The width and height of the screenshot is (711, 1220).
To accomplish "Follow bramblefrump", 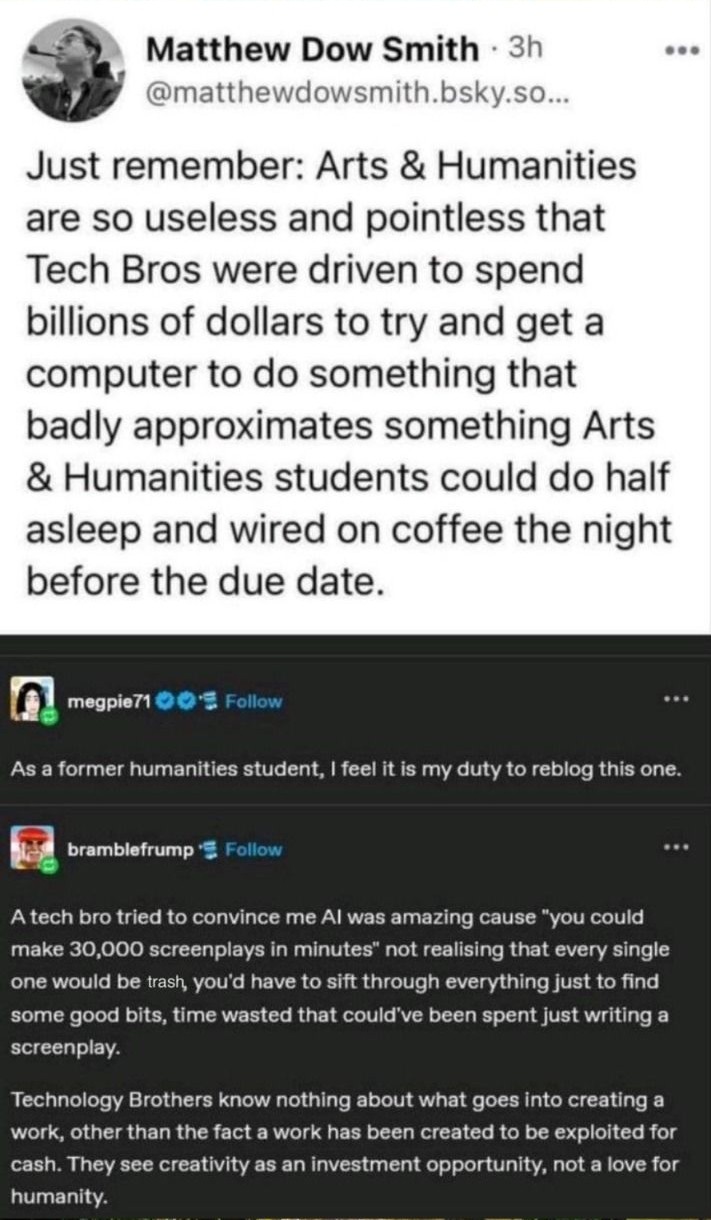I will click(x=254, y=850).
